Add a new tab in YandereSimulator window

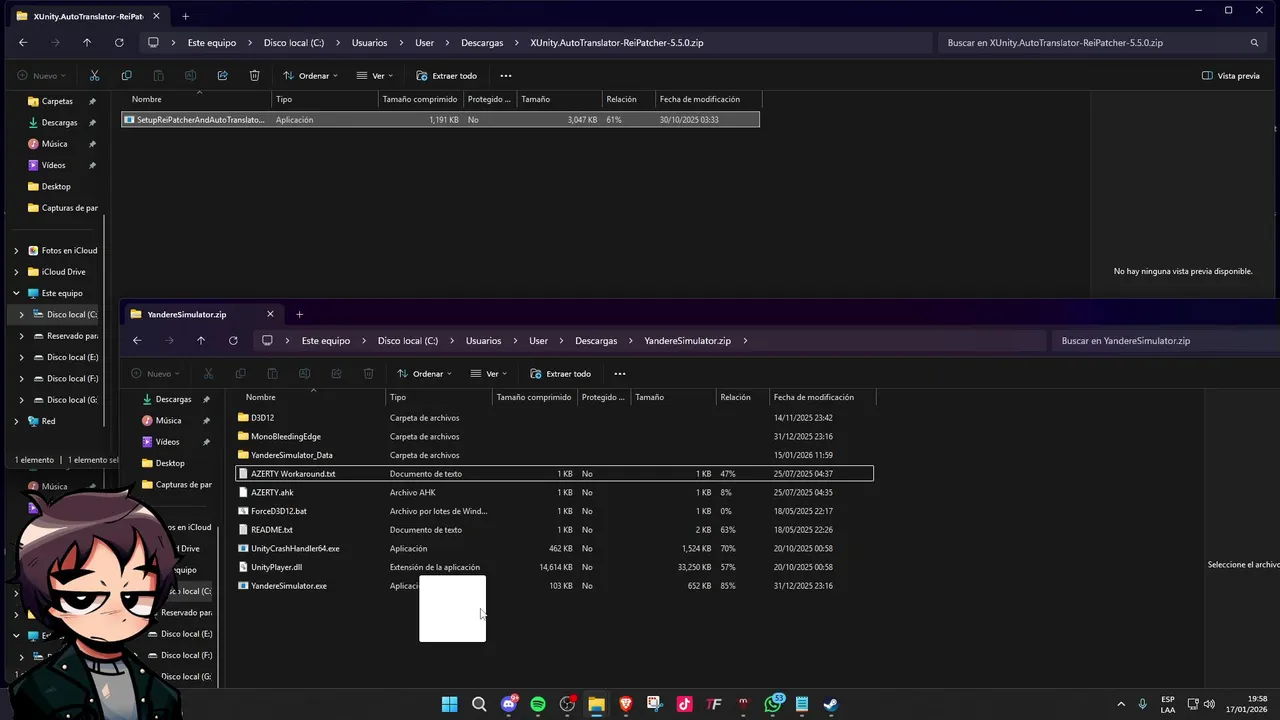coord(299,314)
